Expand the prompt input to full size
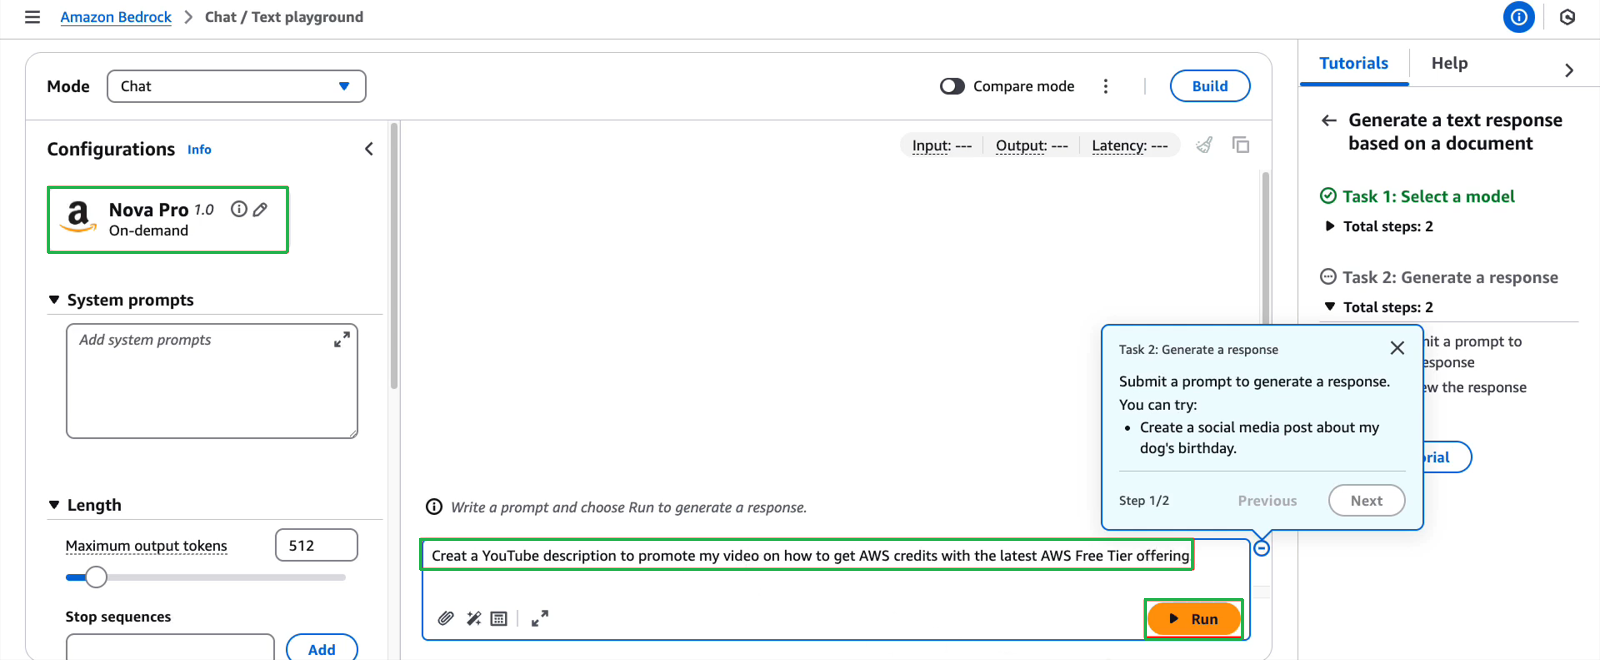Screen dimensions: 1600x660 click(540, 619)
